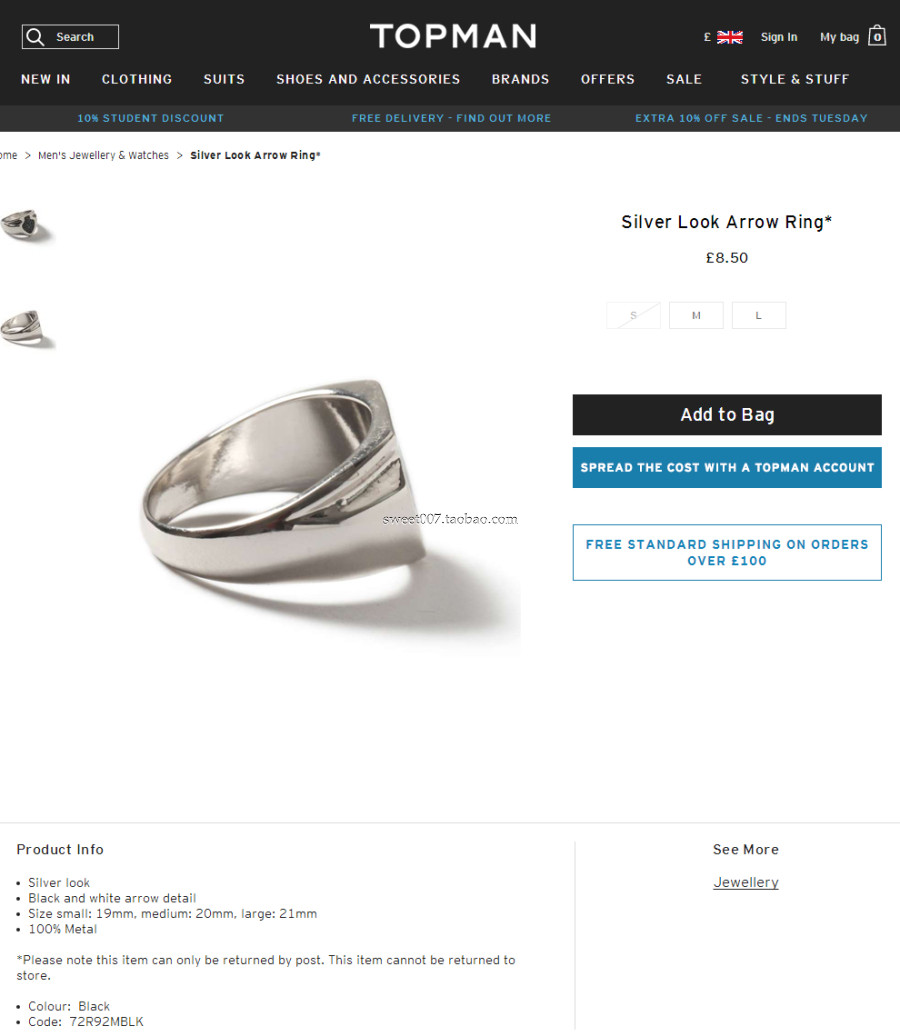
Task: Choose size M
Action: click(x=696, y=315)
